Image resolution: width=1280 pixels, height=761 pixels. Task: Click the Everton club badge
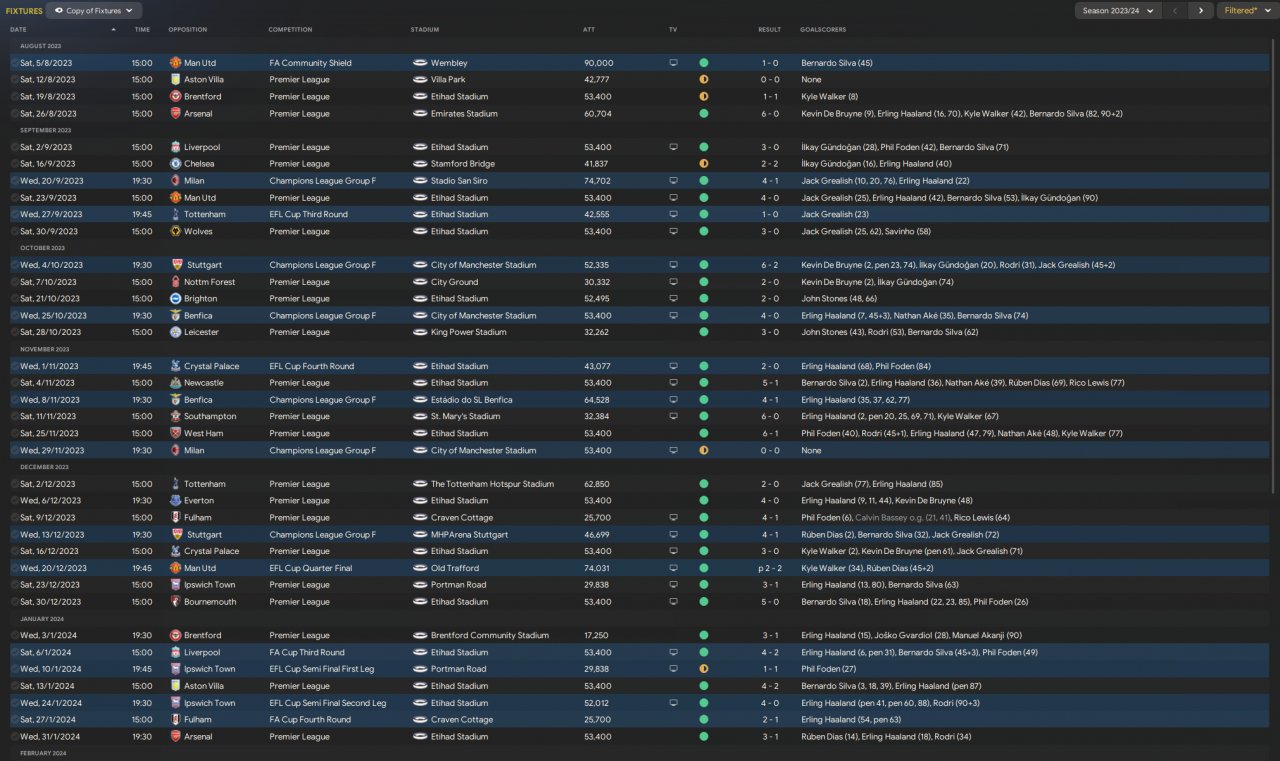(x=175, y=501)
